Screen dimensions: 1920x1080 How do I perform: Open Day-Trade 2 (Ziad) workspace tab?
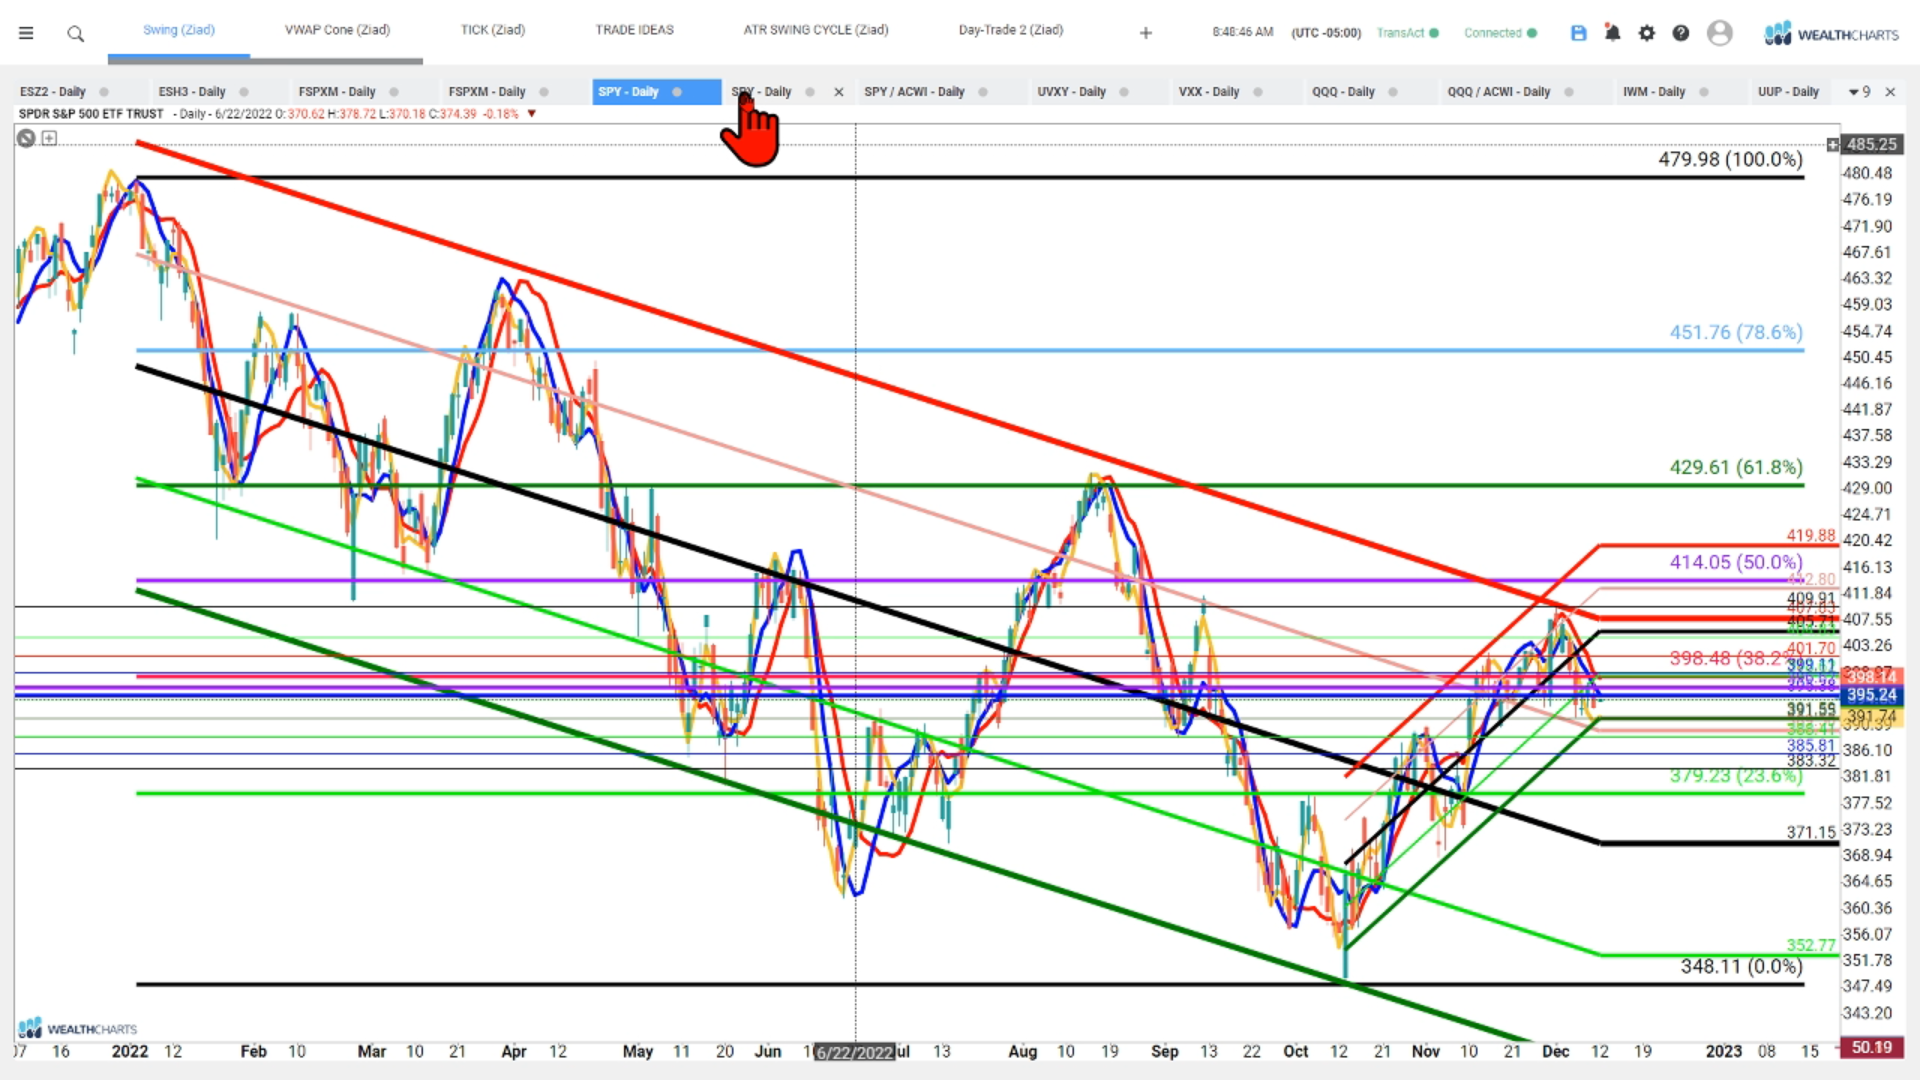1011,30
